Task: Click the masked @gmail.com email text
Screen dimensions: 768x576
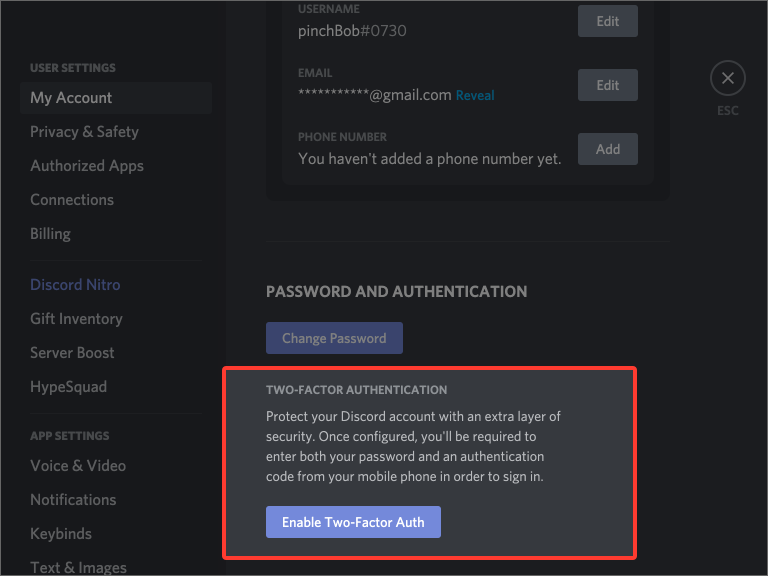Action: 375,95
